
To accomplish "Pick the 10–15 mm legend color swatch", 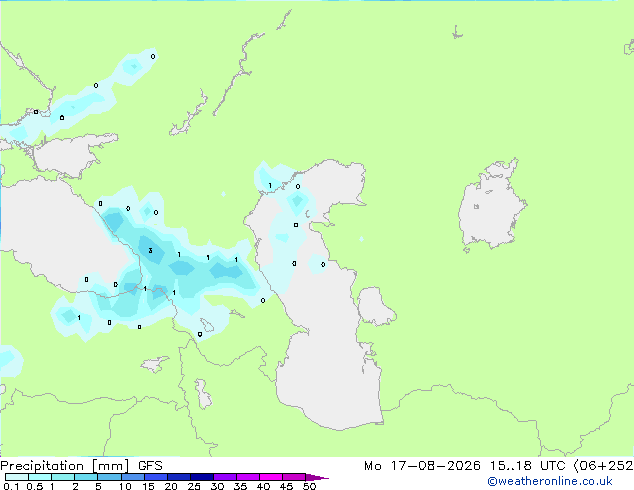I will click(x=132, y=477).
